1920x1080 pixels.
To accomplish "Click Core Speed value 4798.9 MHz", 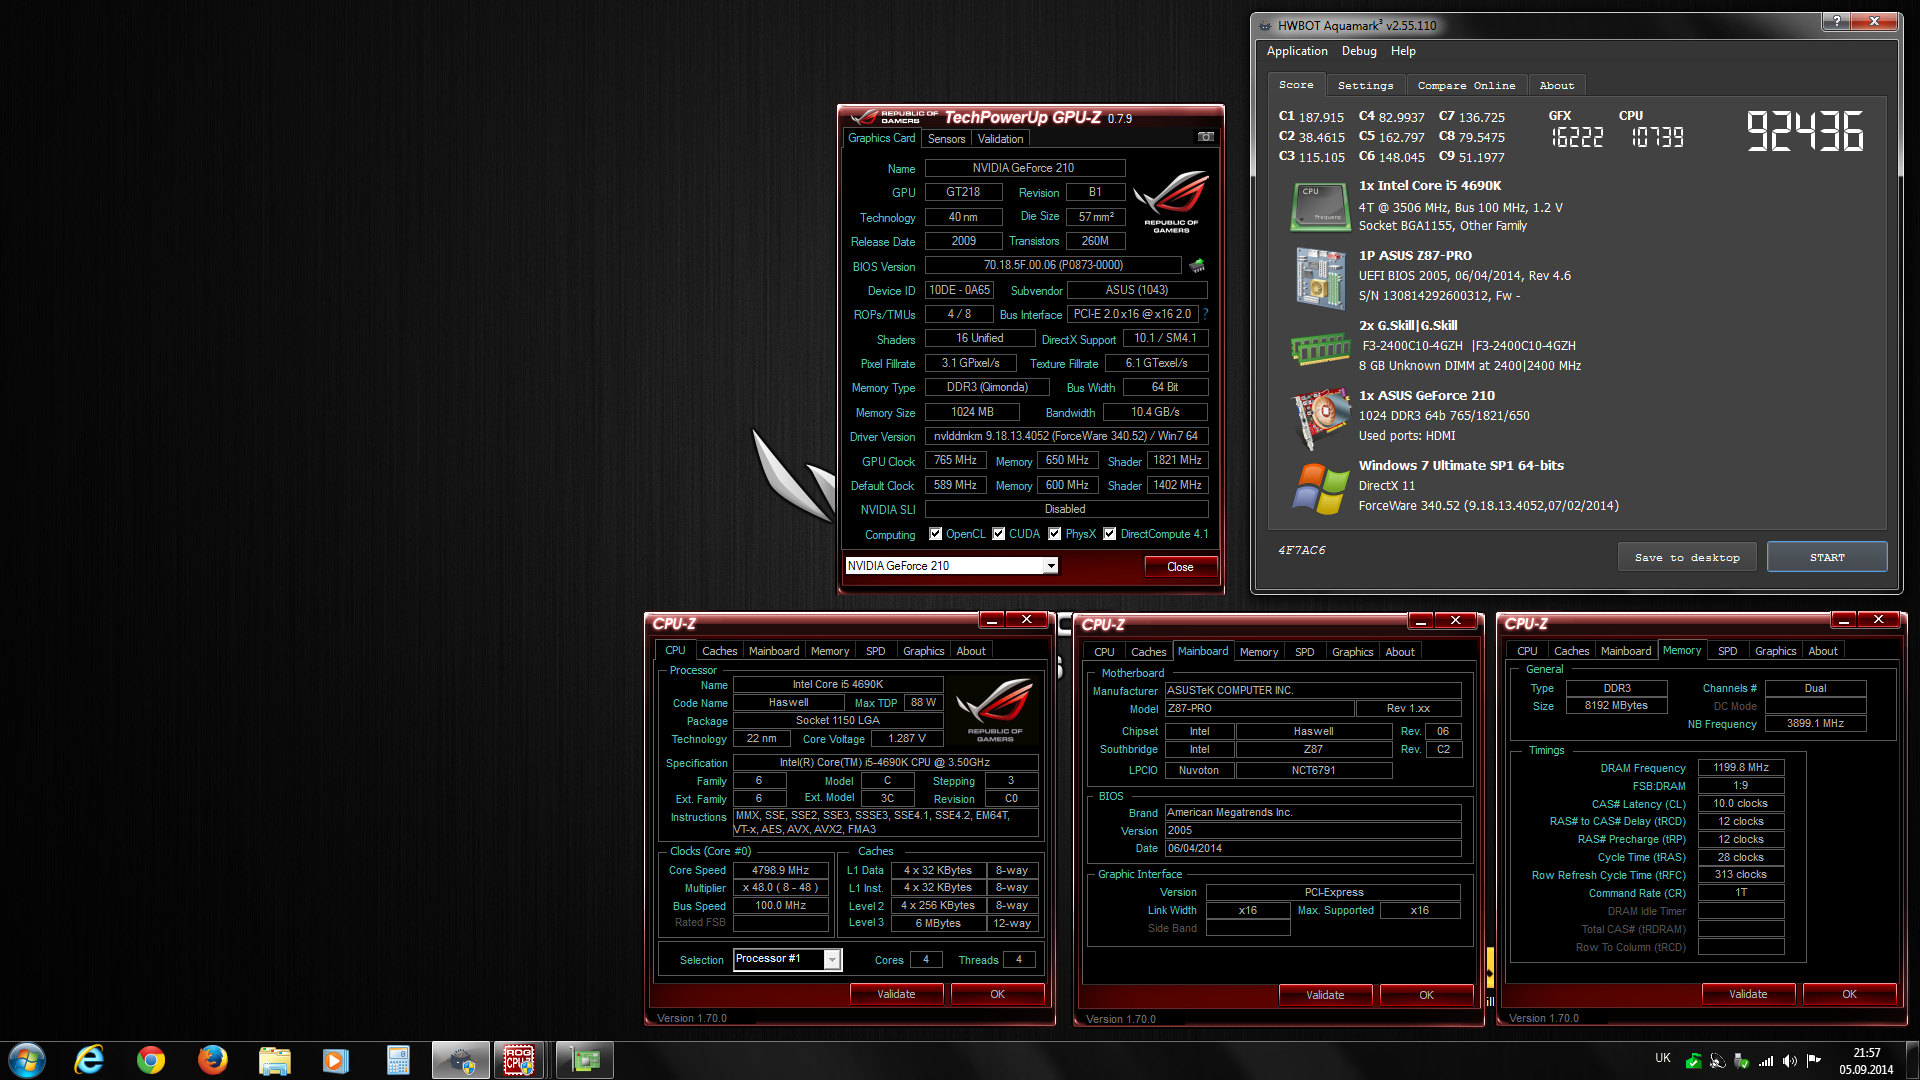I will pyautogui.click(x=780, y=870).
